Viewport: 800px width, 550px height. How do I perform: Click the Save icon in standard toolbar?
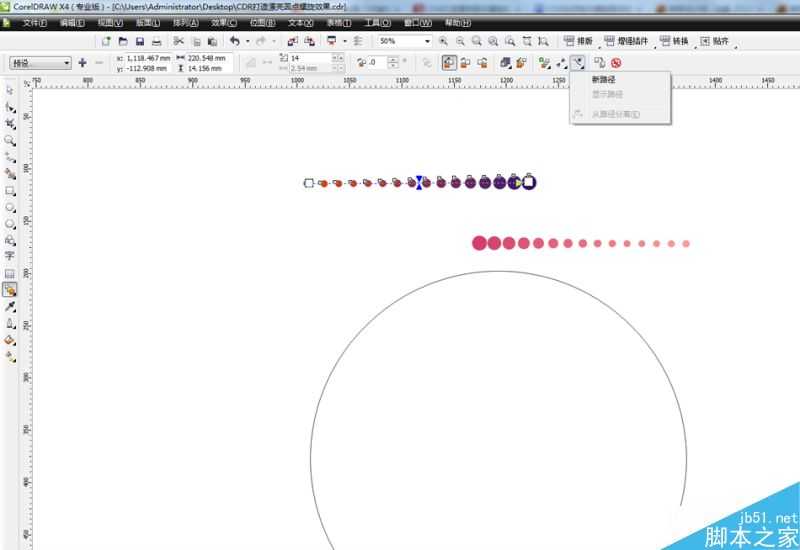pyautogui.click(x=140, y=41)
